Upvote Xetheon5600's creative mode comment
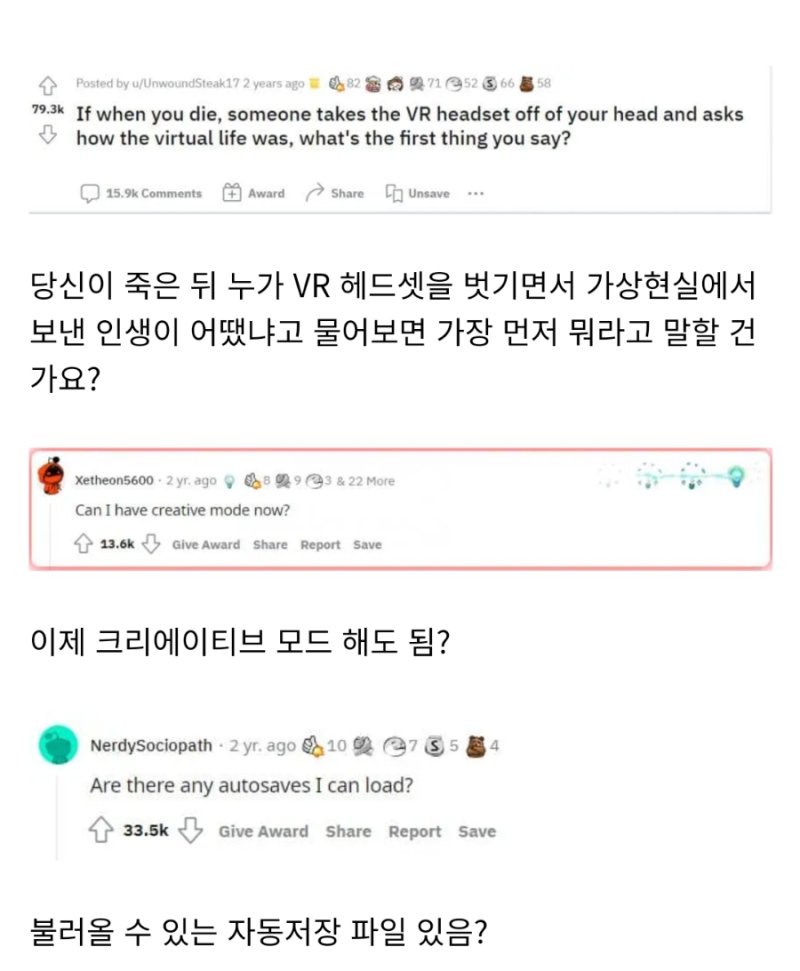800x971 pixels. 83,544
